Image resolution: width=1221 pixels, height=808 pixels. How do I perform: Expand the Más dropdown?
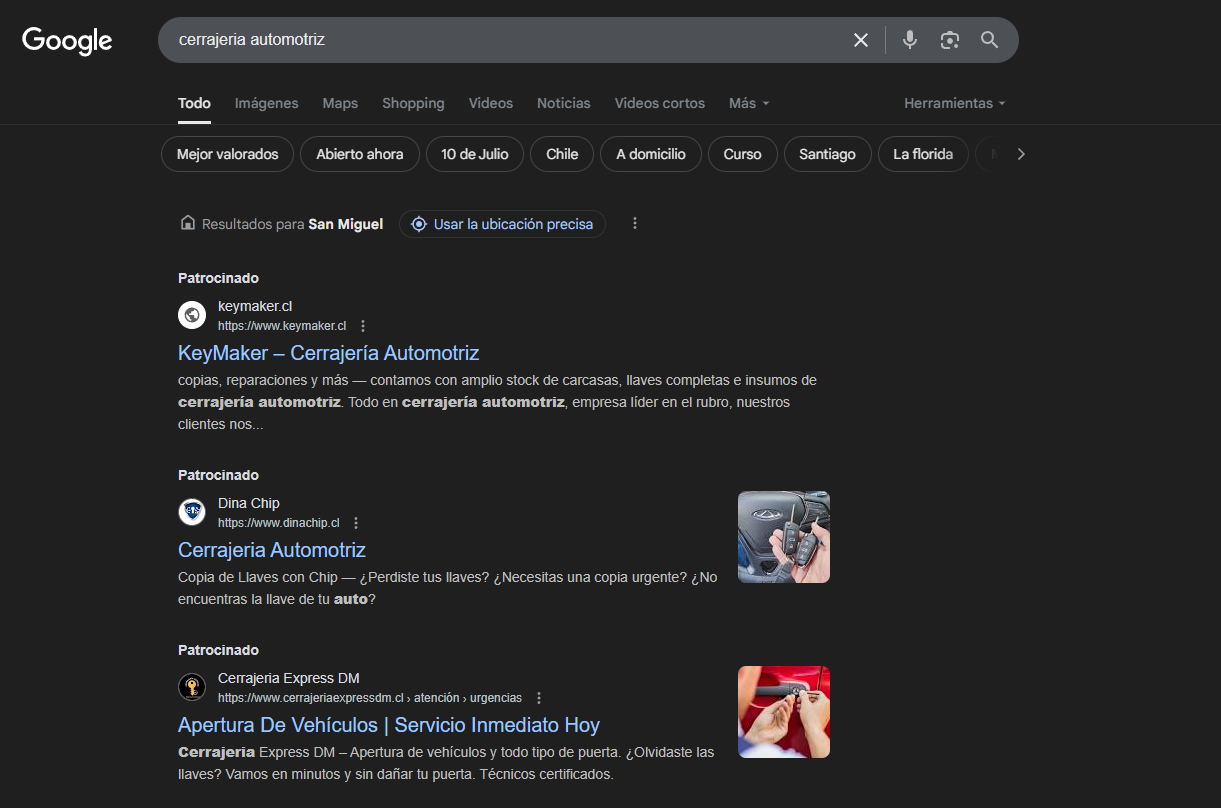(749, 103)
